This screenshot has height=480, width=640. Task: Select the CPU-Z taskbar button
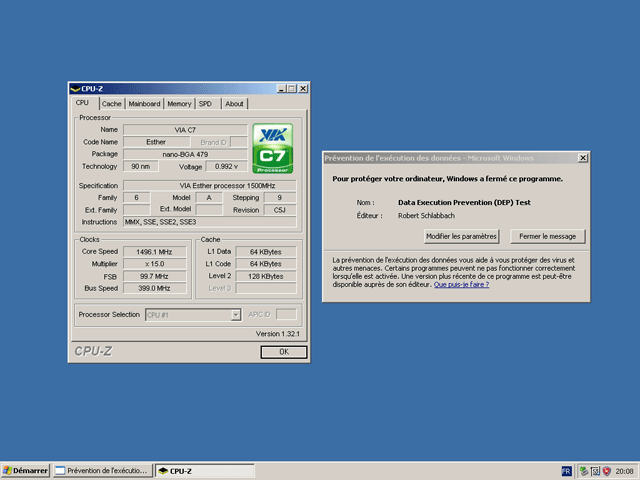205,471
